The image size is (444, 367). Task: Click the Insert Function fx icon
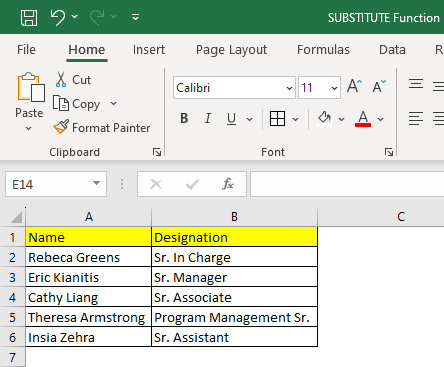228,184
